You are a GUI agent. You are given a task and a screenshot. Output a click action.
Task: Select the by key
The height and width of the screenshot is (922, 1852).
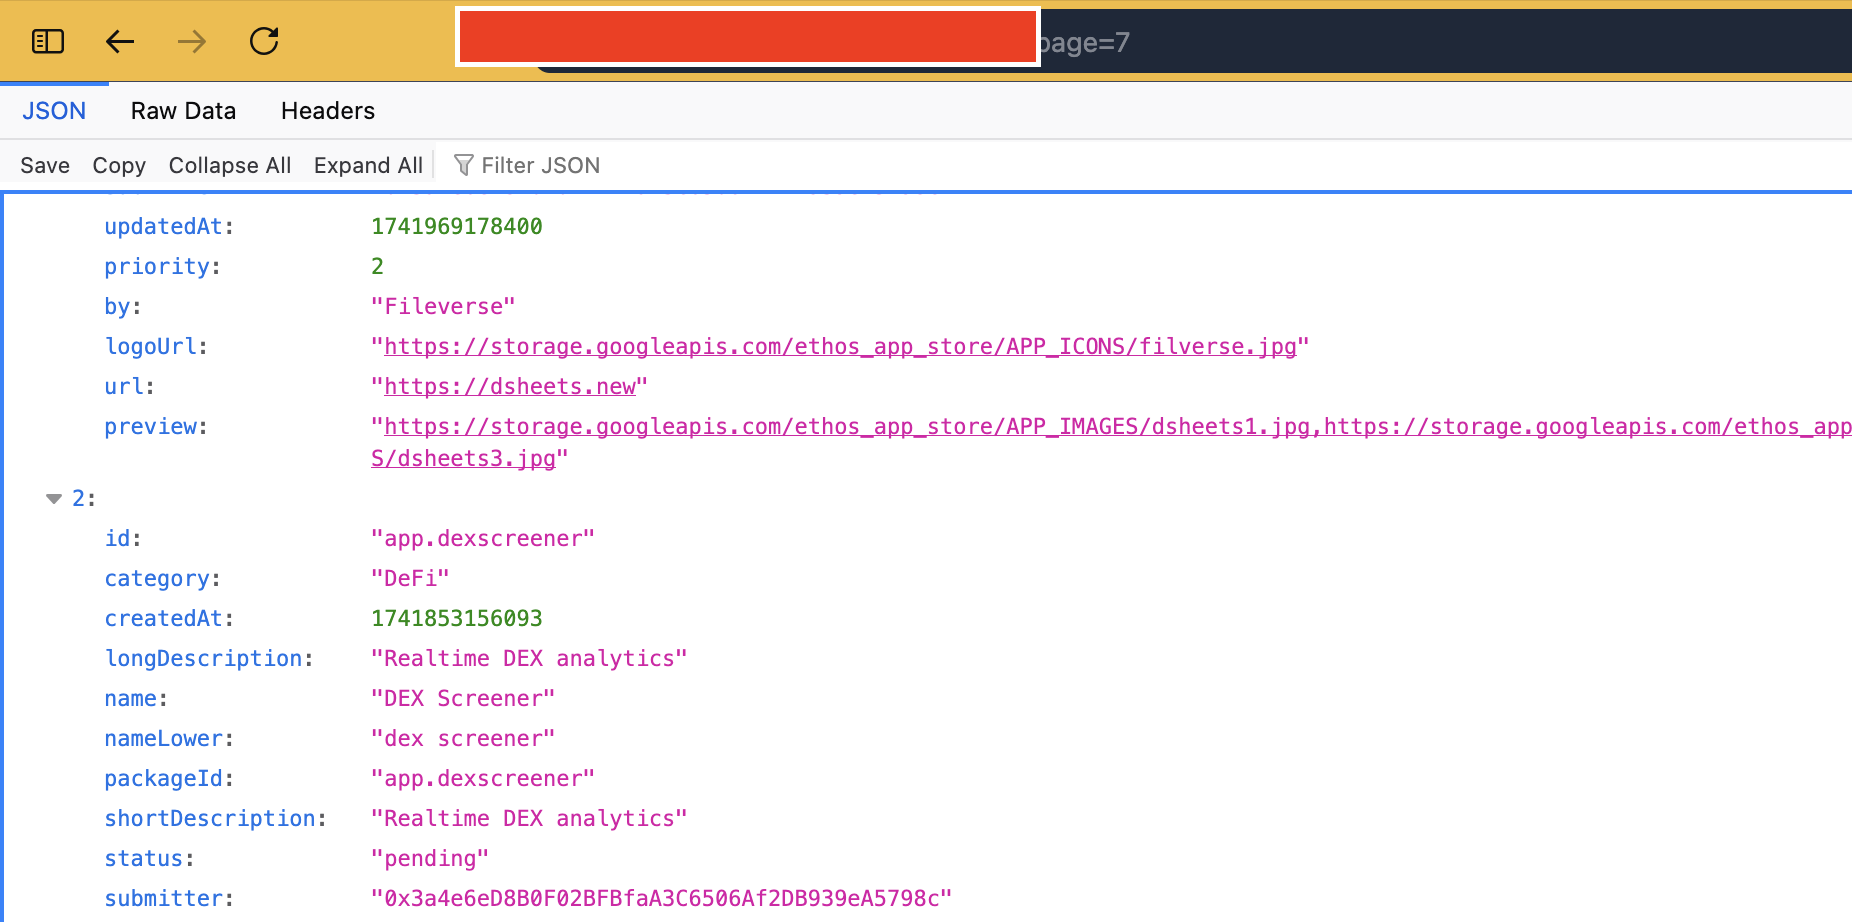pos(117,306)
